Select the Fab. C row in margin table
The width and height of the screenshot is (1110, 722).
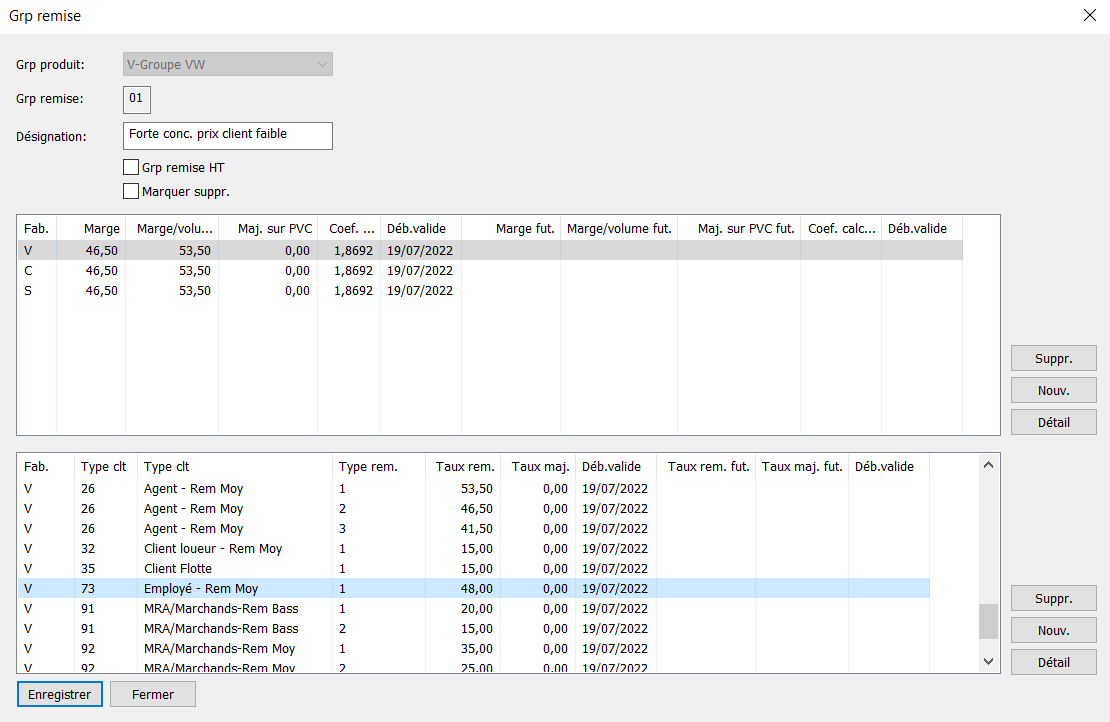click(490, 270)
